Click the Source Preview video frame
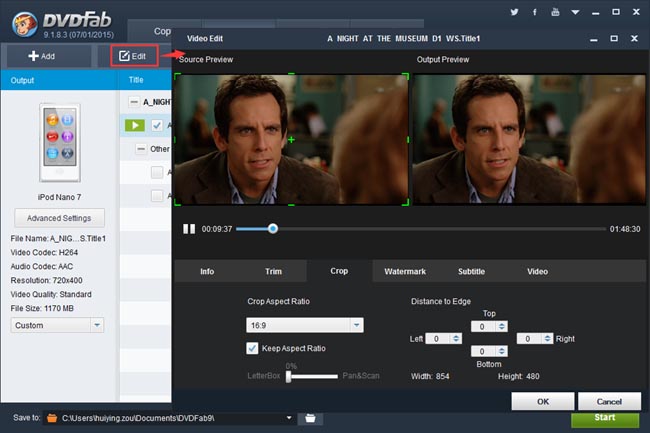Screen dimensions: 650x433 (291, 139)
